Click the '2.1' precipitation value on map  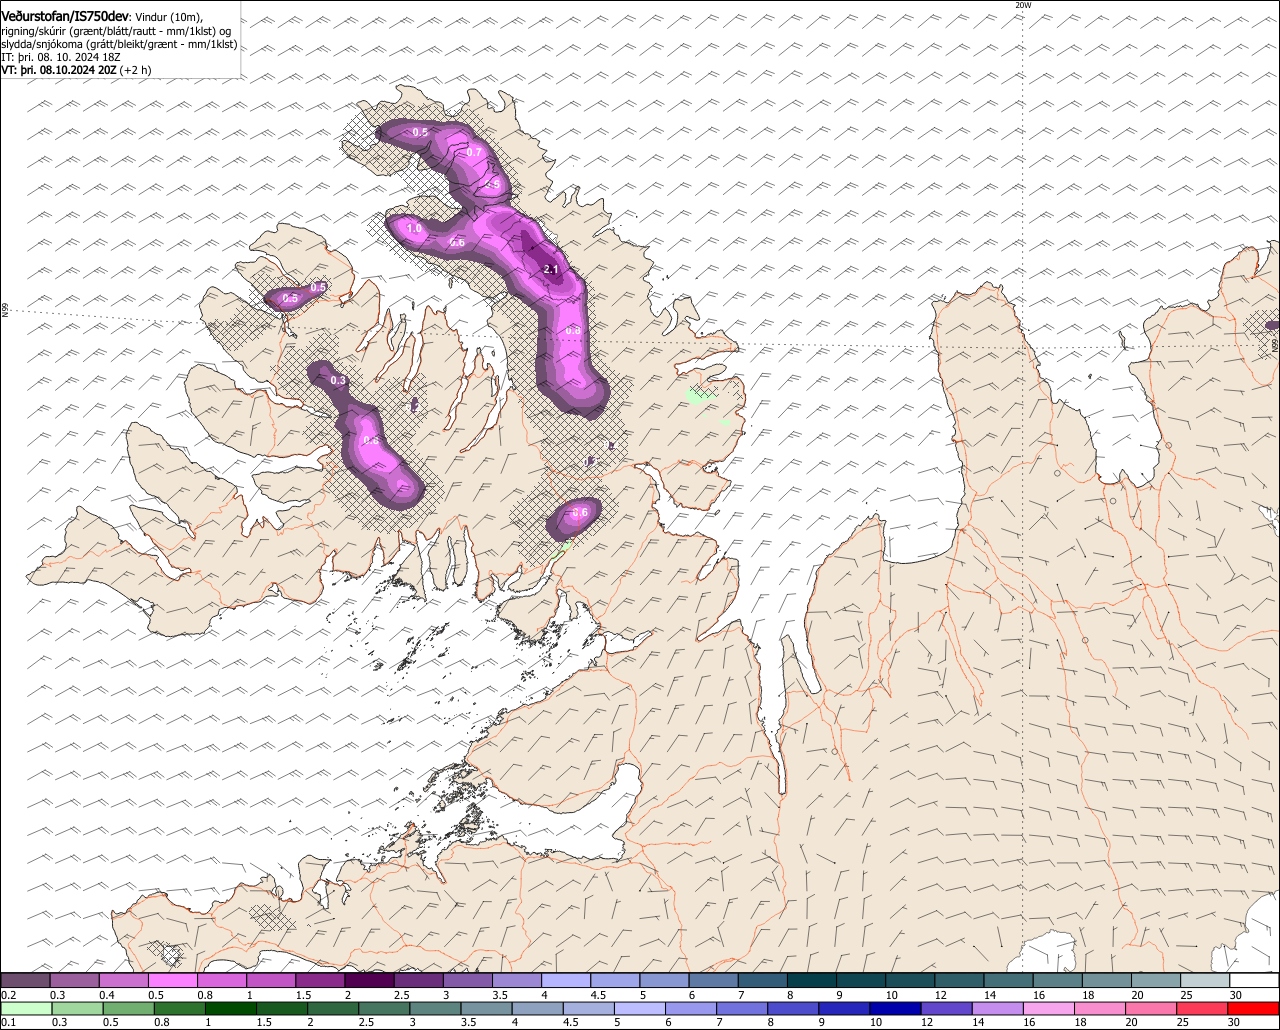click(x=551, y=270)
